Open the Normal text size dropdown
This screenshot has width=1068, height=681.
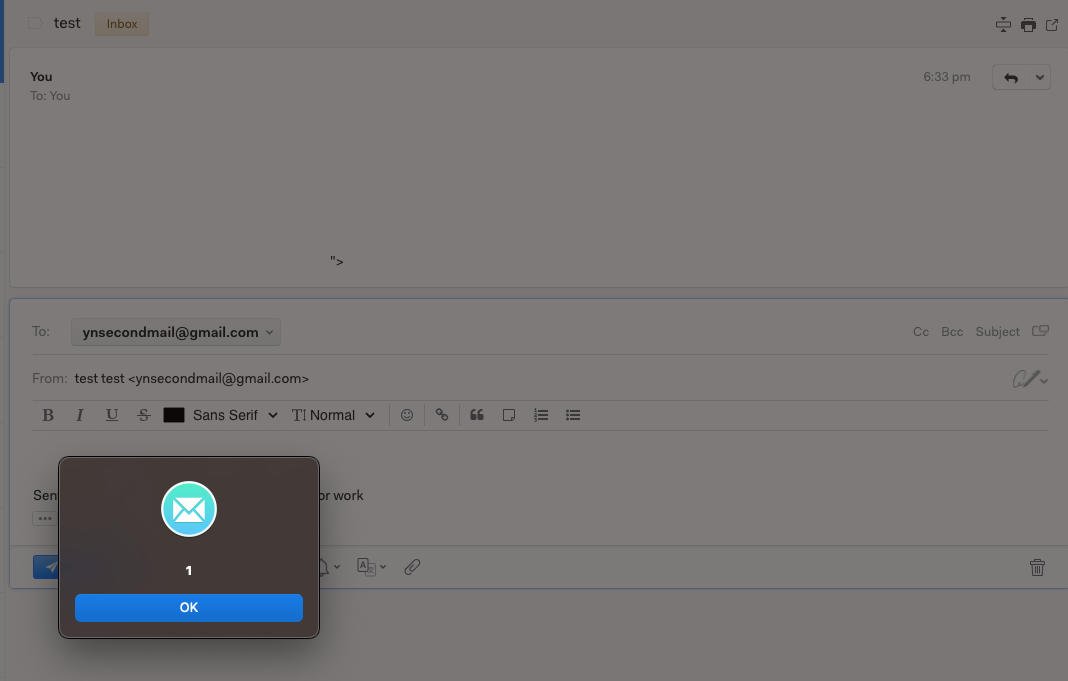(x=333, y=415)
